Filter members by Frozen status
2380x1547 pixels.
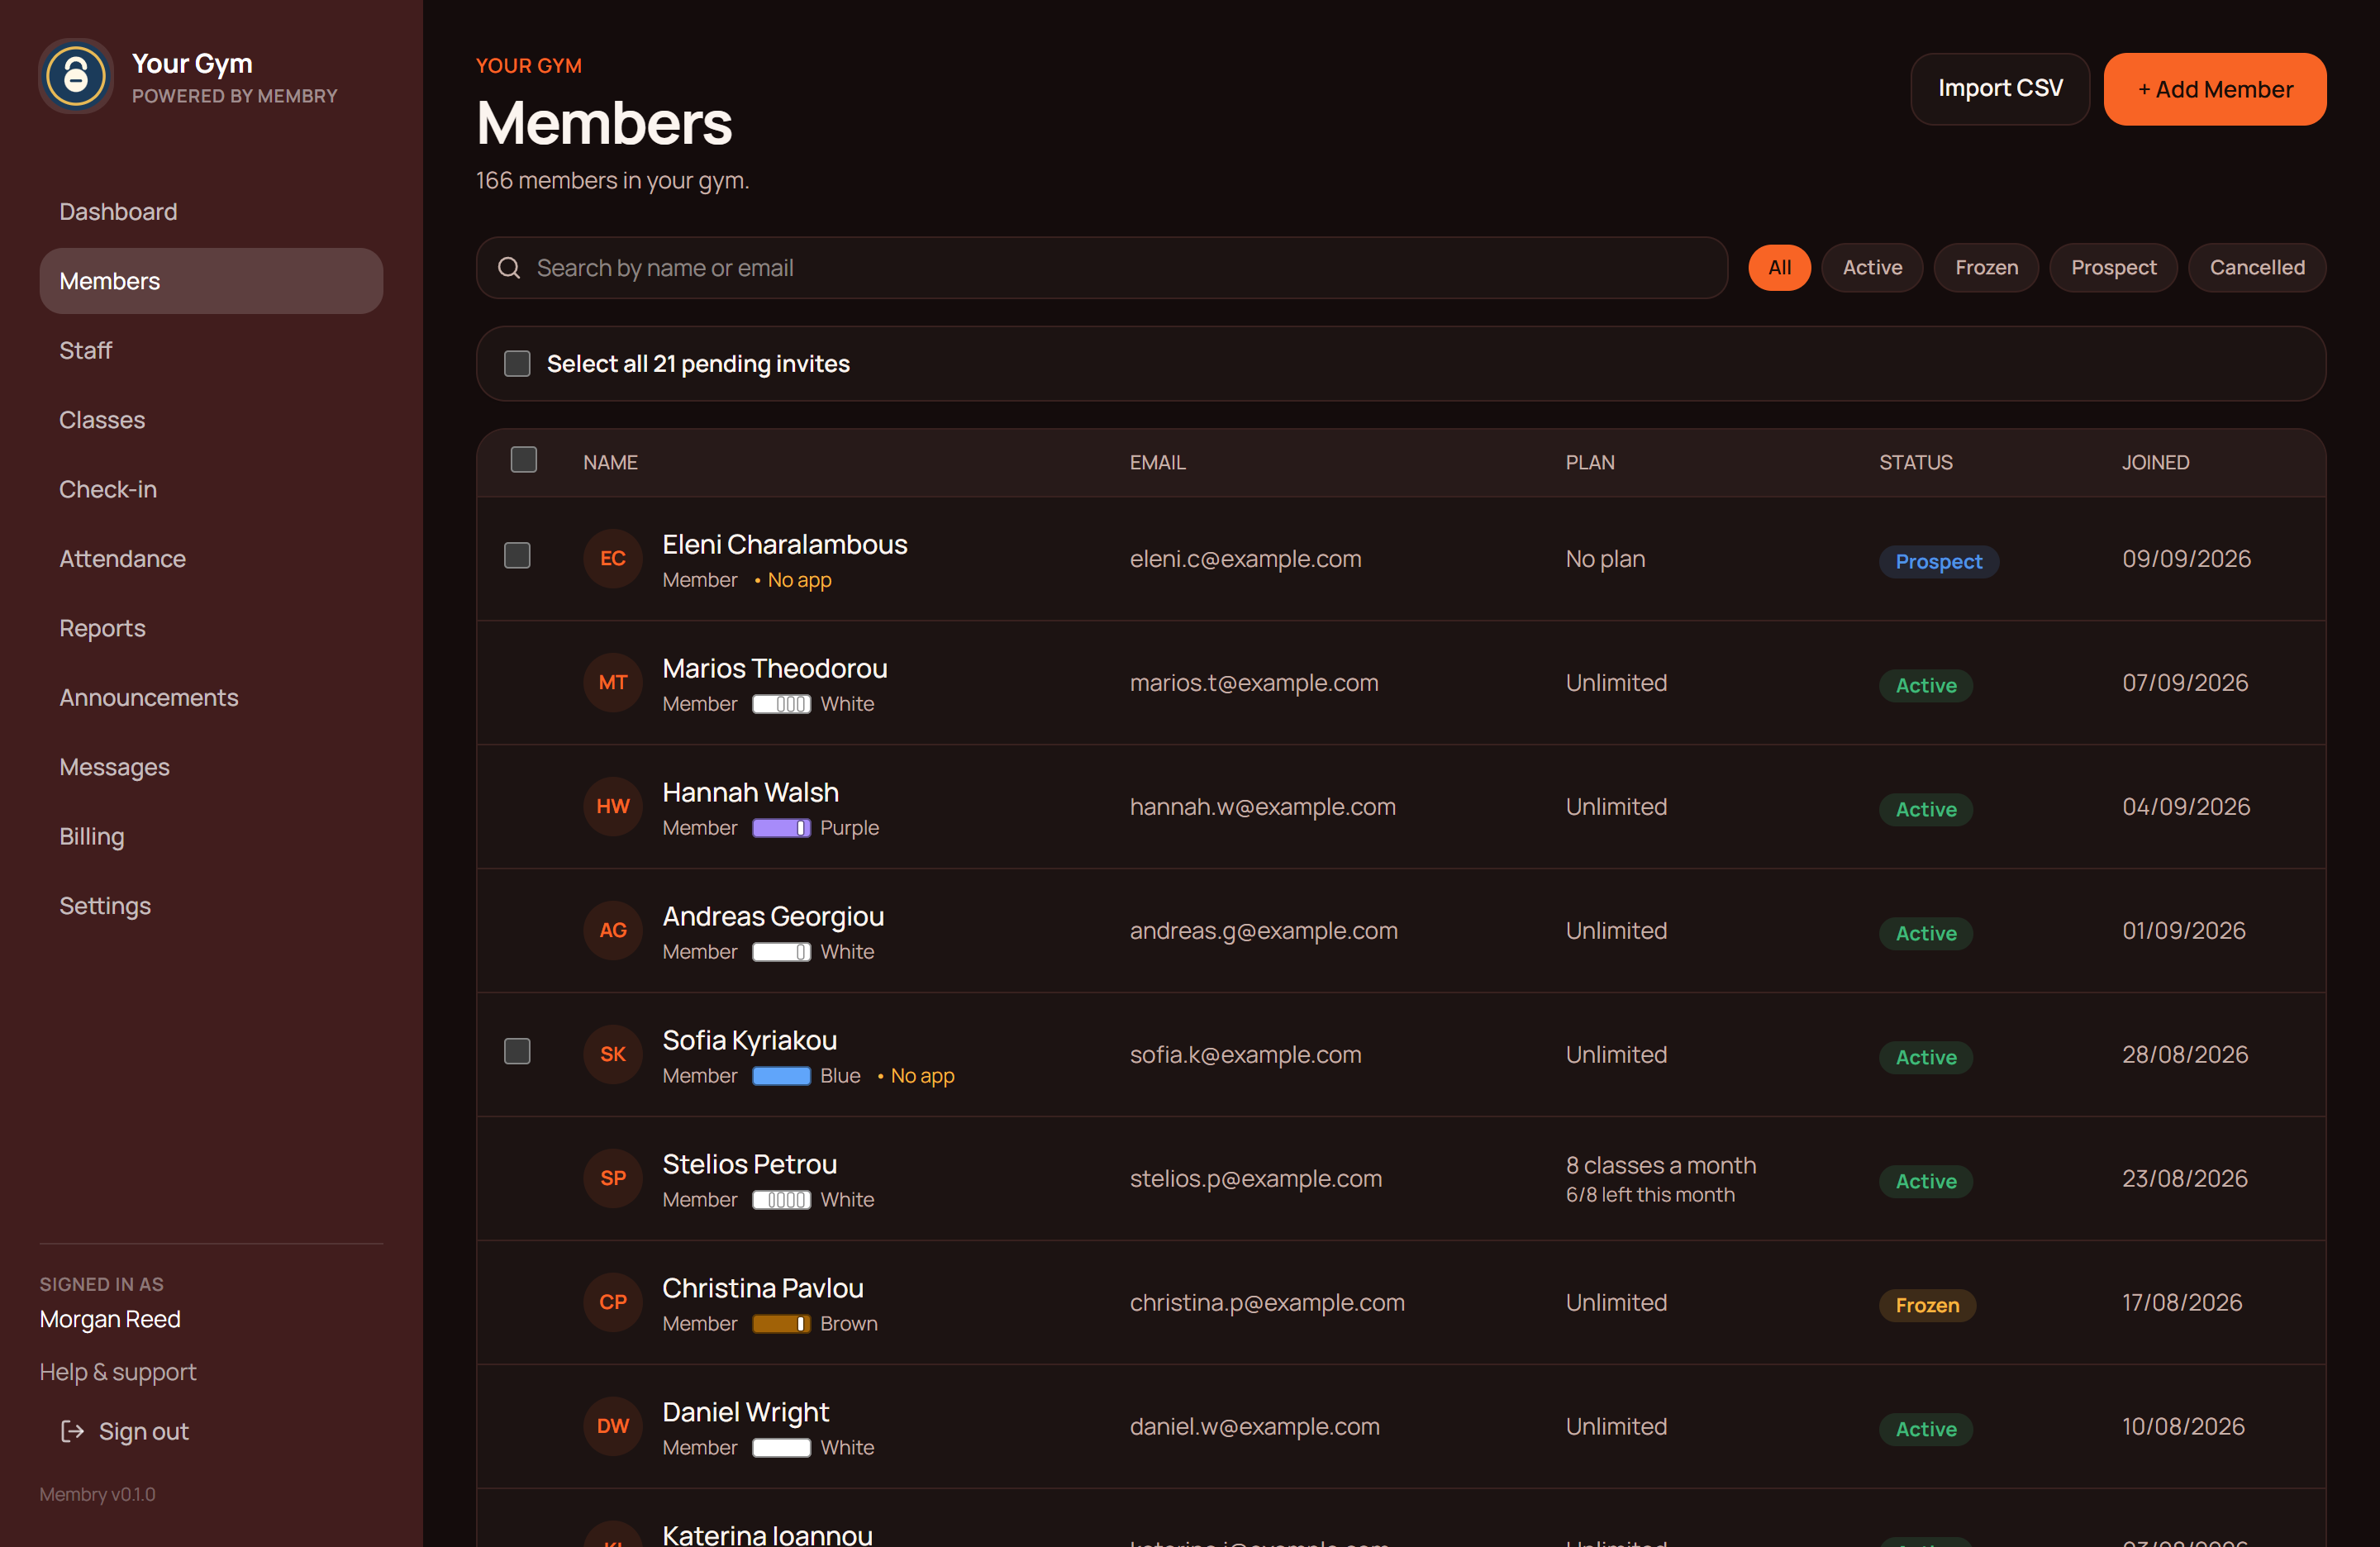1986,268
